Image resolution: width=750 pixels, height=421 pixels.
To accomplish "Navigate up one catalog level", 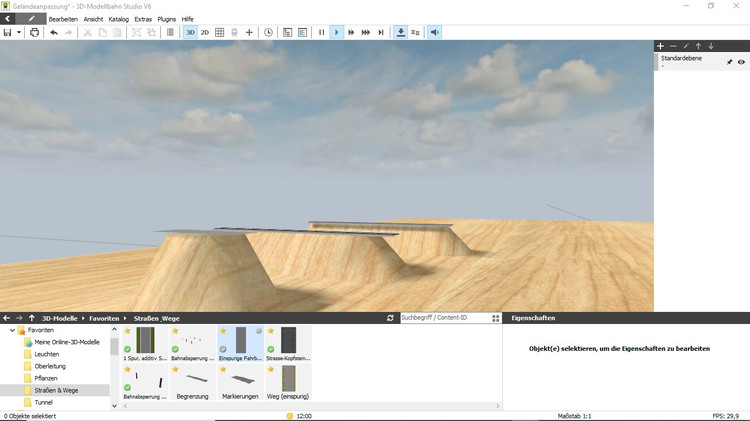I will [x=32, y=318].
